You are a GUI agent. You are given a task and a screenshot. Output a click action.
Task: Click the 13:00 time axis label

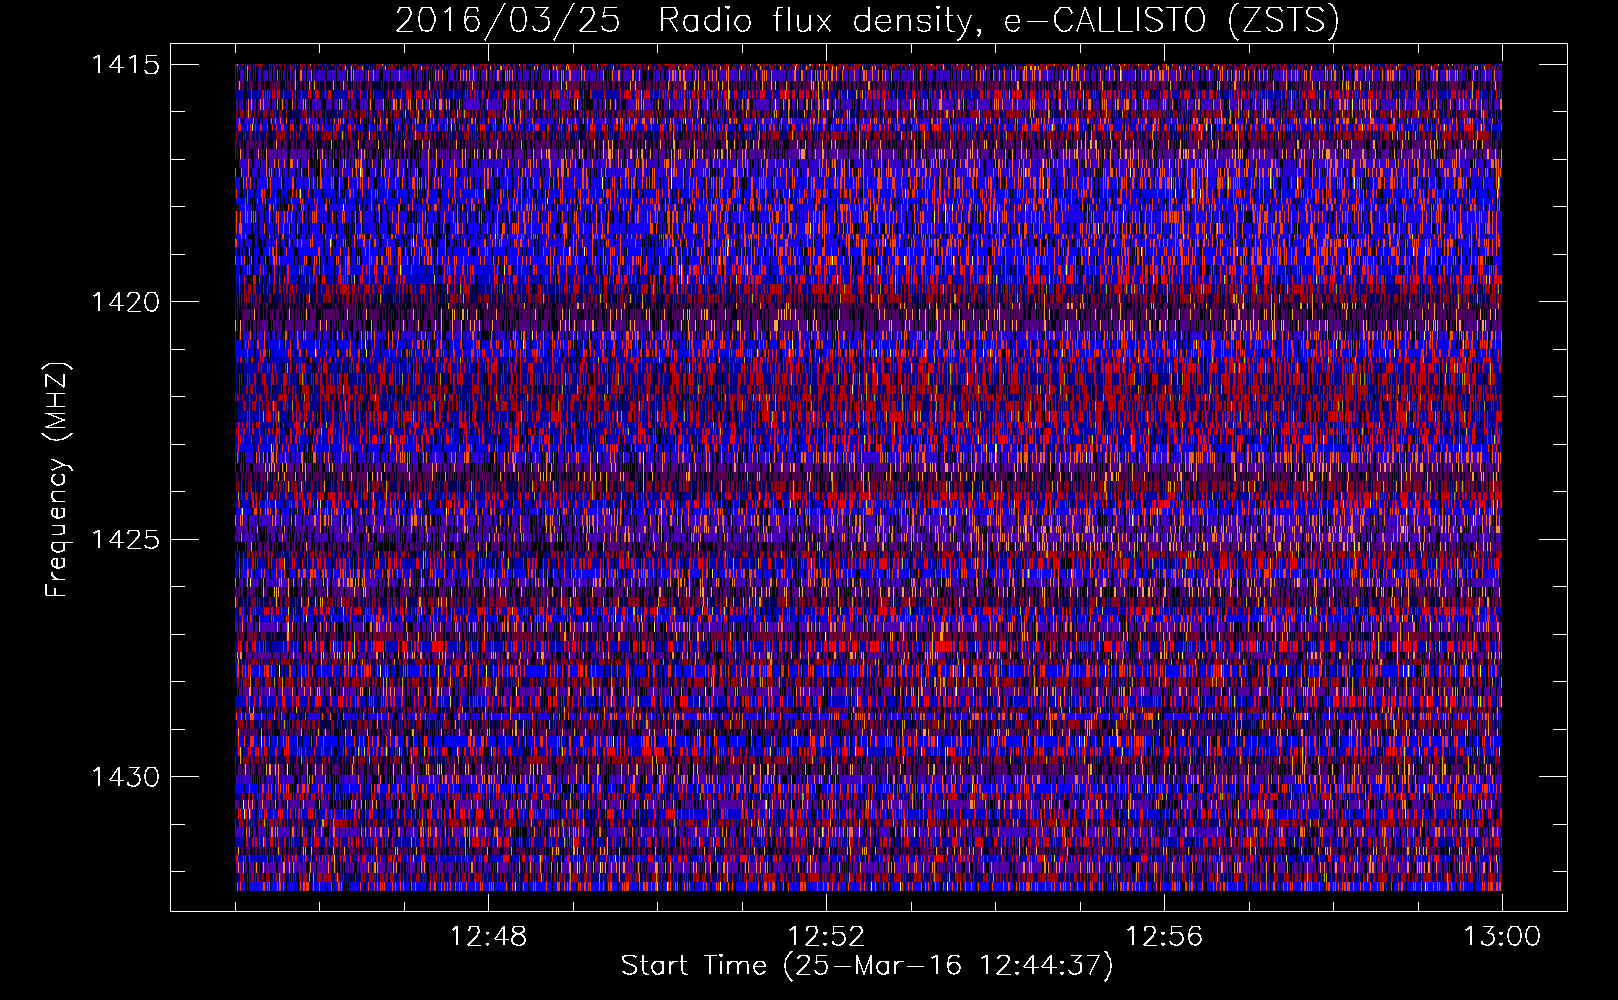[1502, 937]
